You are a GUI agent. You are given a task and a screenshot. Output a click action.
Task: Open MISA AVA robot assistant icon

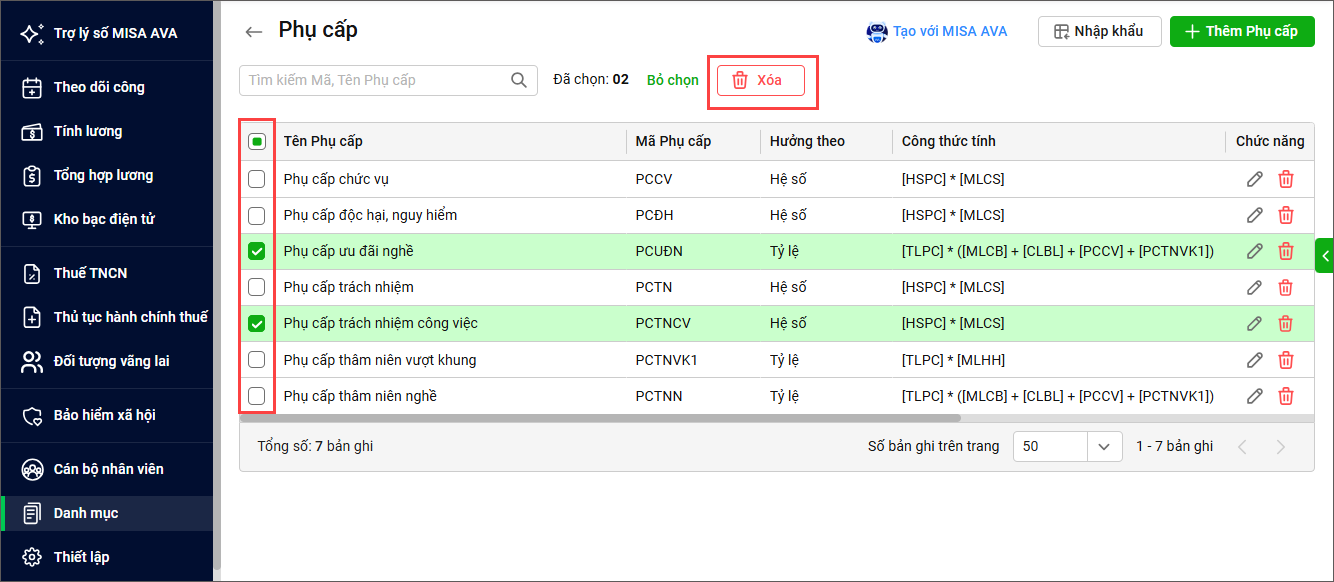pos(877,32)
